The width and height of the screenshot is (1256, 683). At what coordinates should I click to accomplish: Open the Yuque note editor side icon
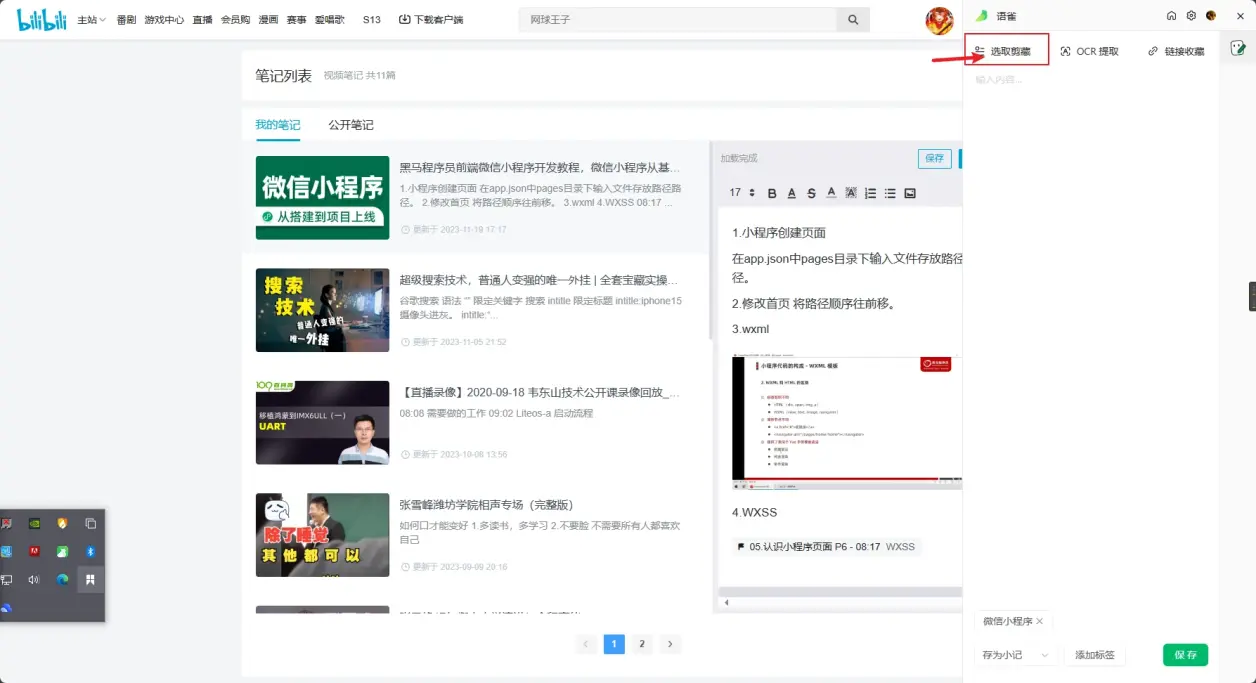click(x=1238, y=47)
